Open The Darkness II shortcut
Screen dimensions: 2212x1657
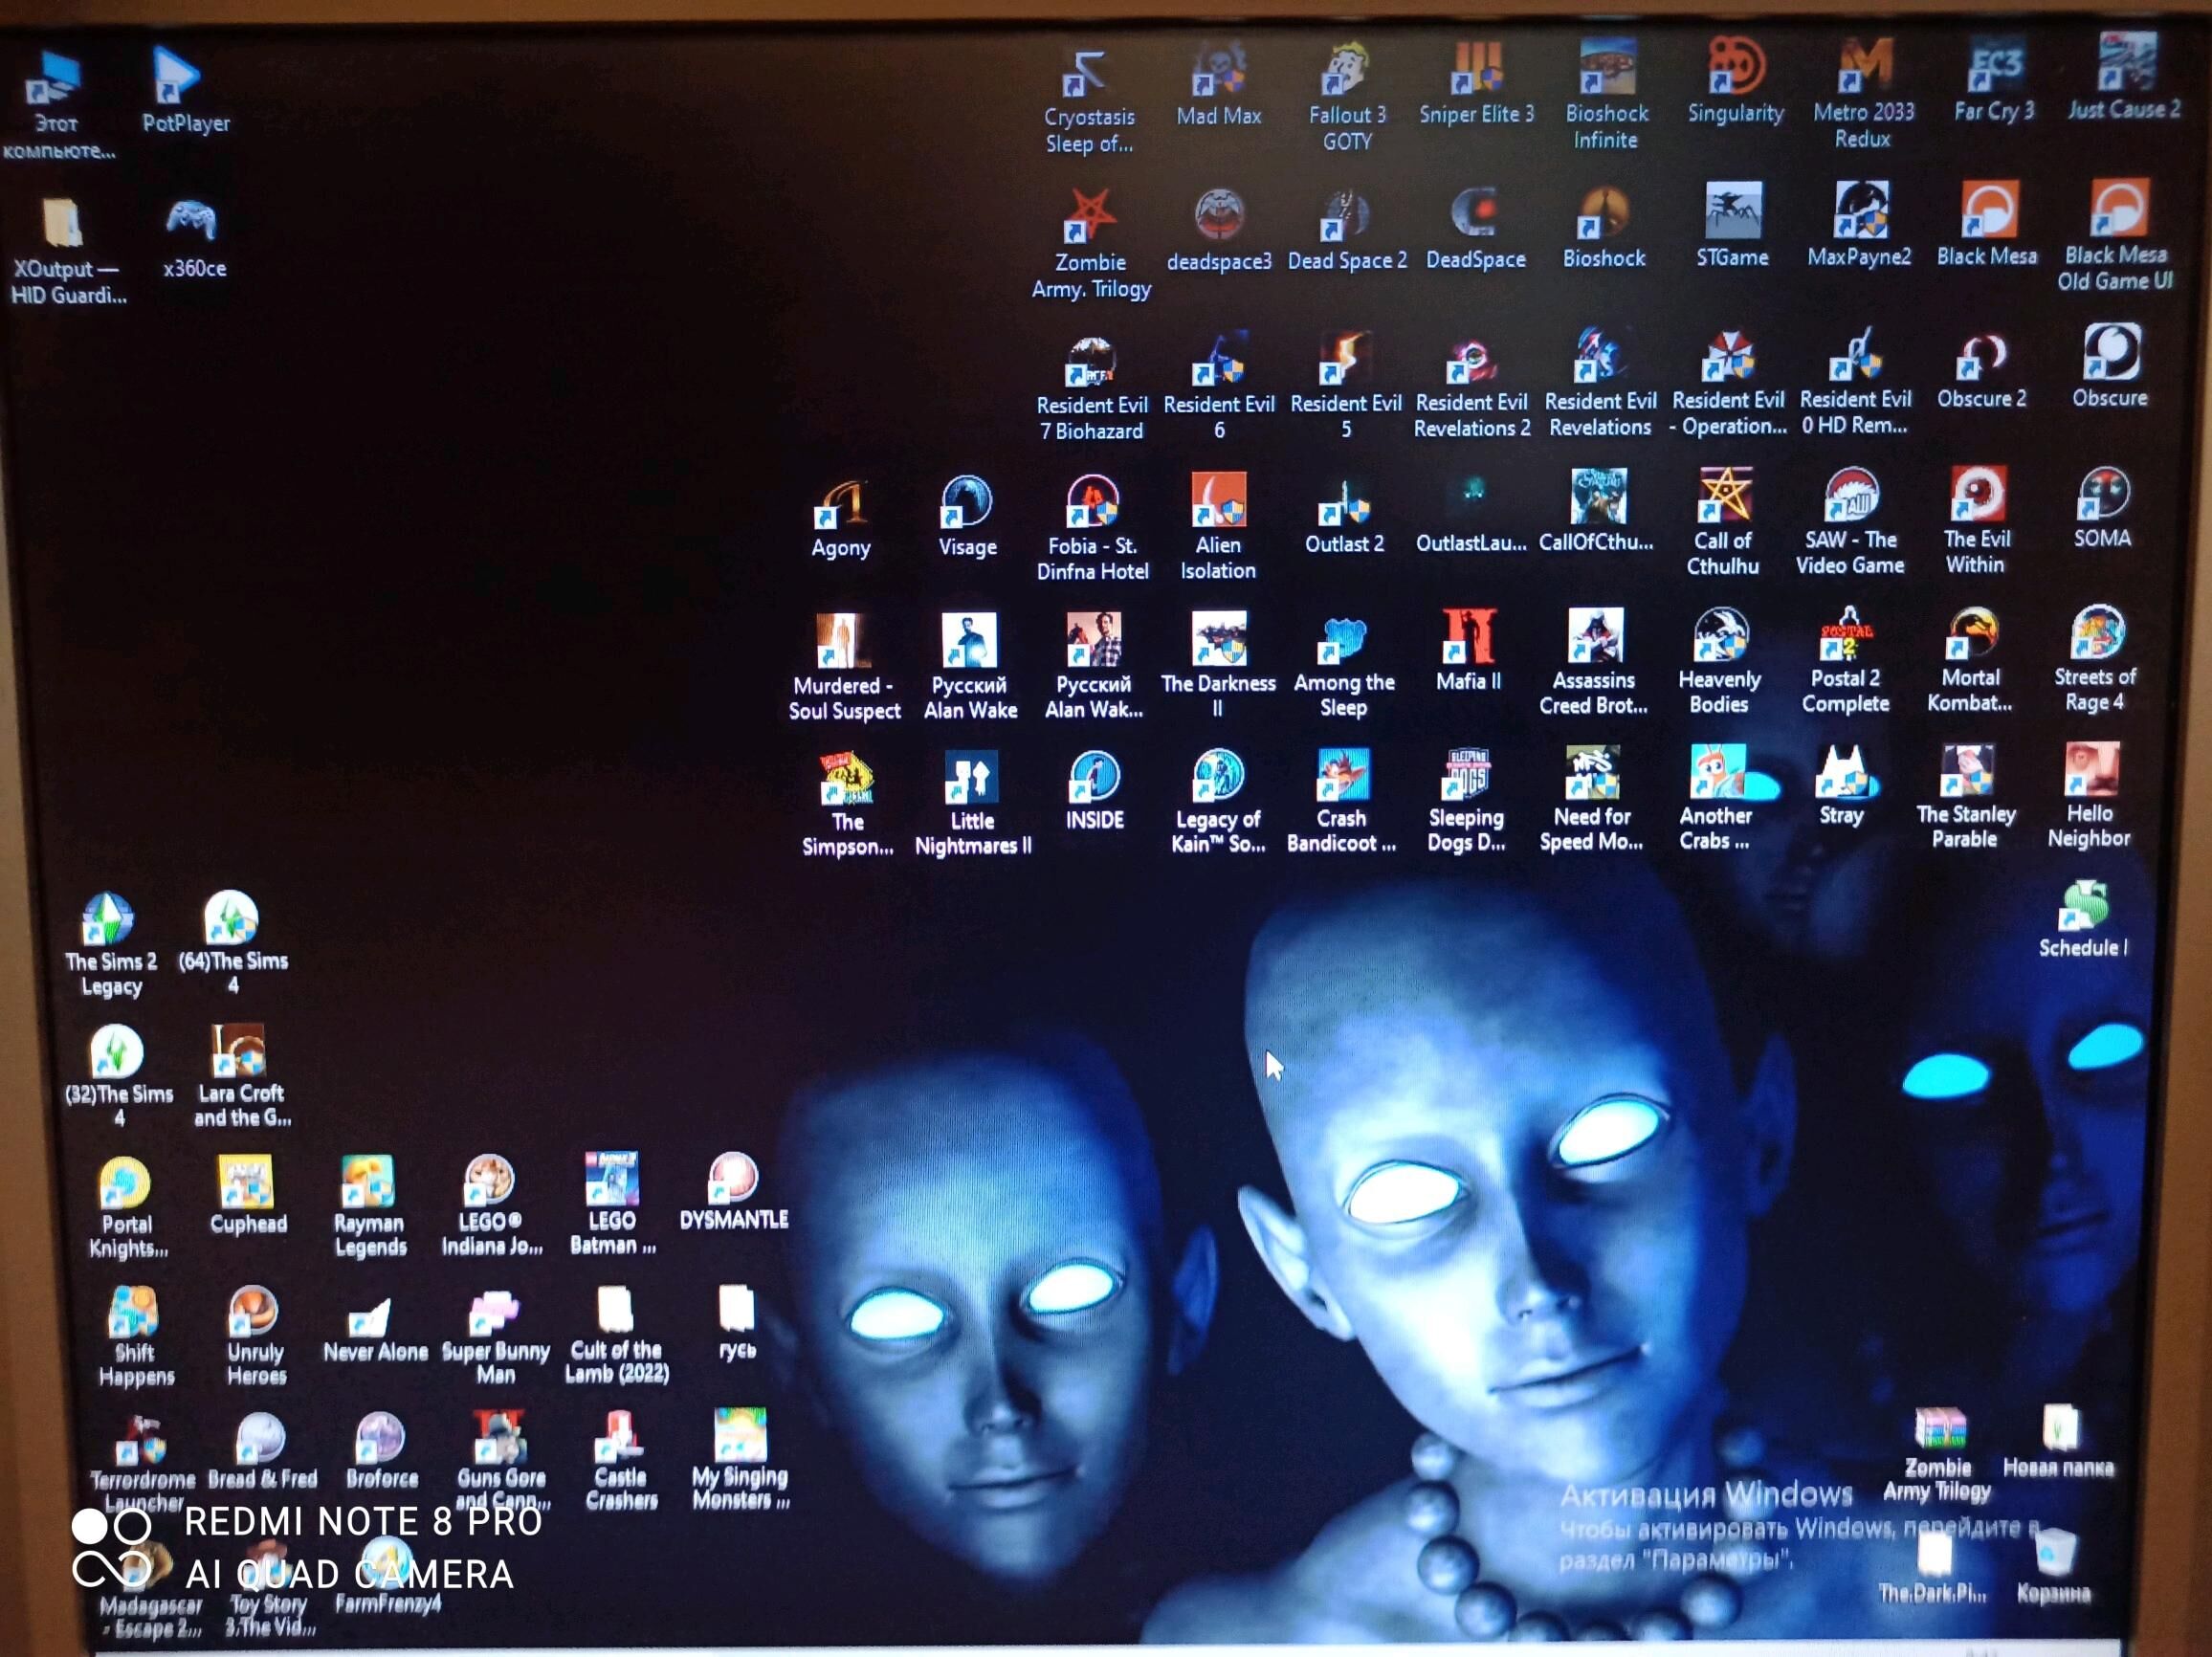[1218, 639]
